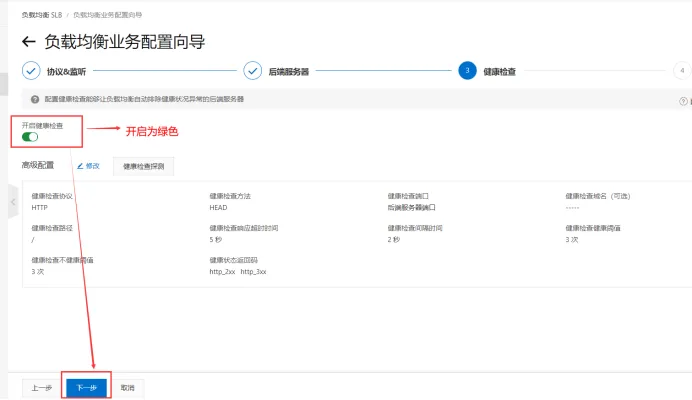Click the completed 后端服务器 step checkmark
Viewport: 692px width, 400px height.
click(252, 71)
